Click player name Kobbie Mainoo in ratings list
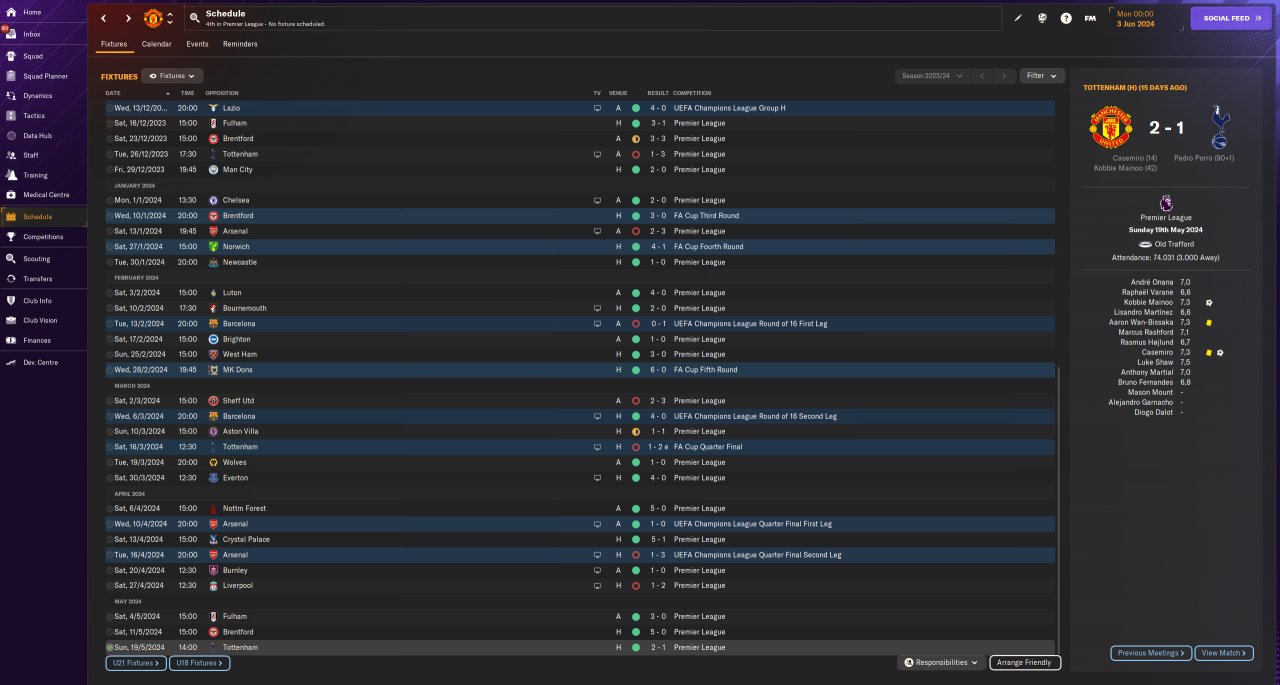Image resolution: width=1280 pixels, height=685 pixels. click(x=1146, y=302)
